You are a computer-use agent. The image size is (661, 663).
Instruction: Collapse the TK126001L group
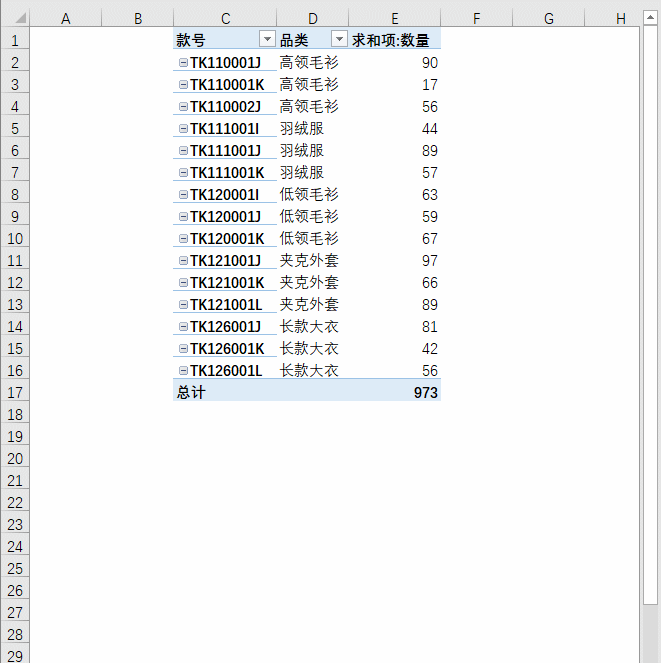tap(183, 370)
